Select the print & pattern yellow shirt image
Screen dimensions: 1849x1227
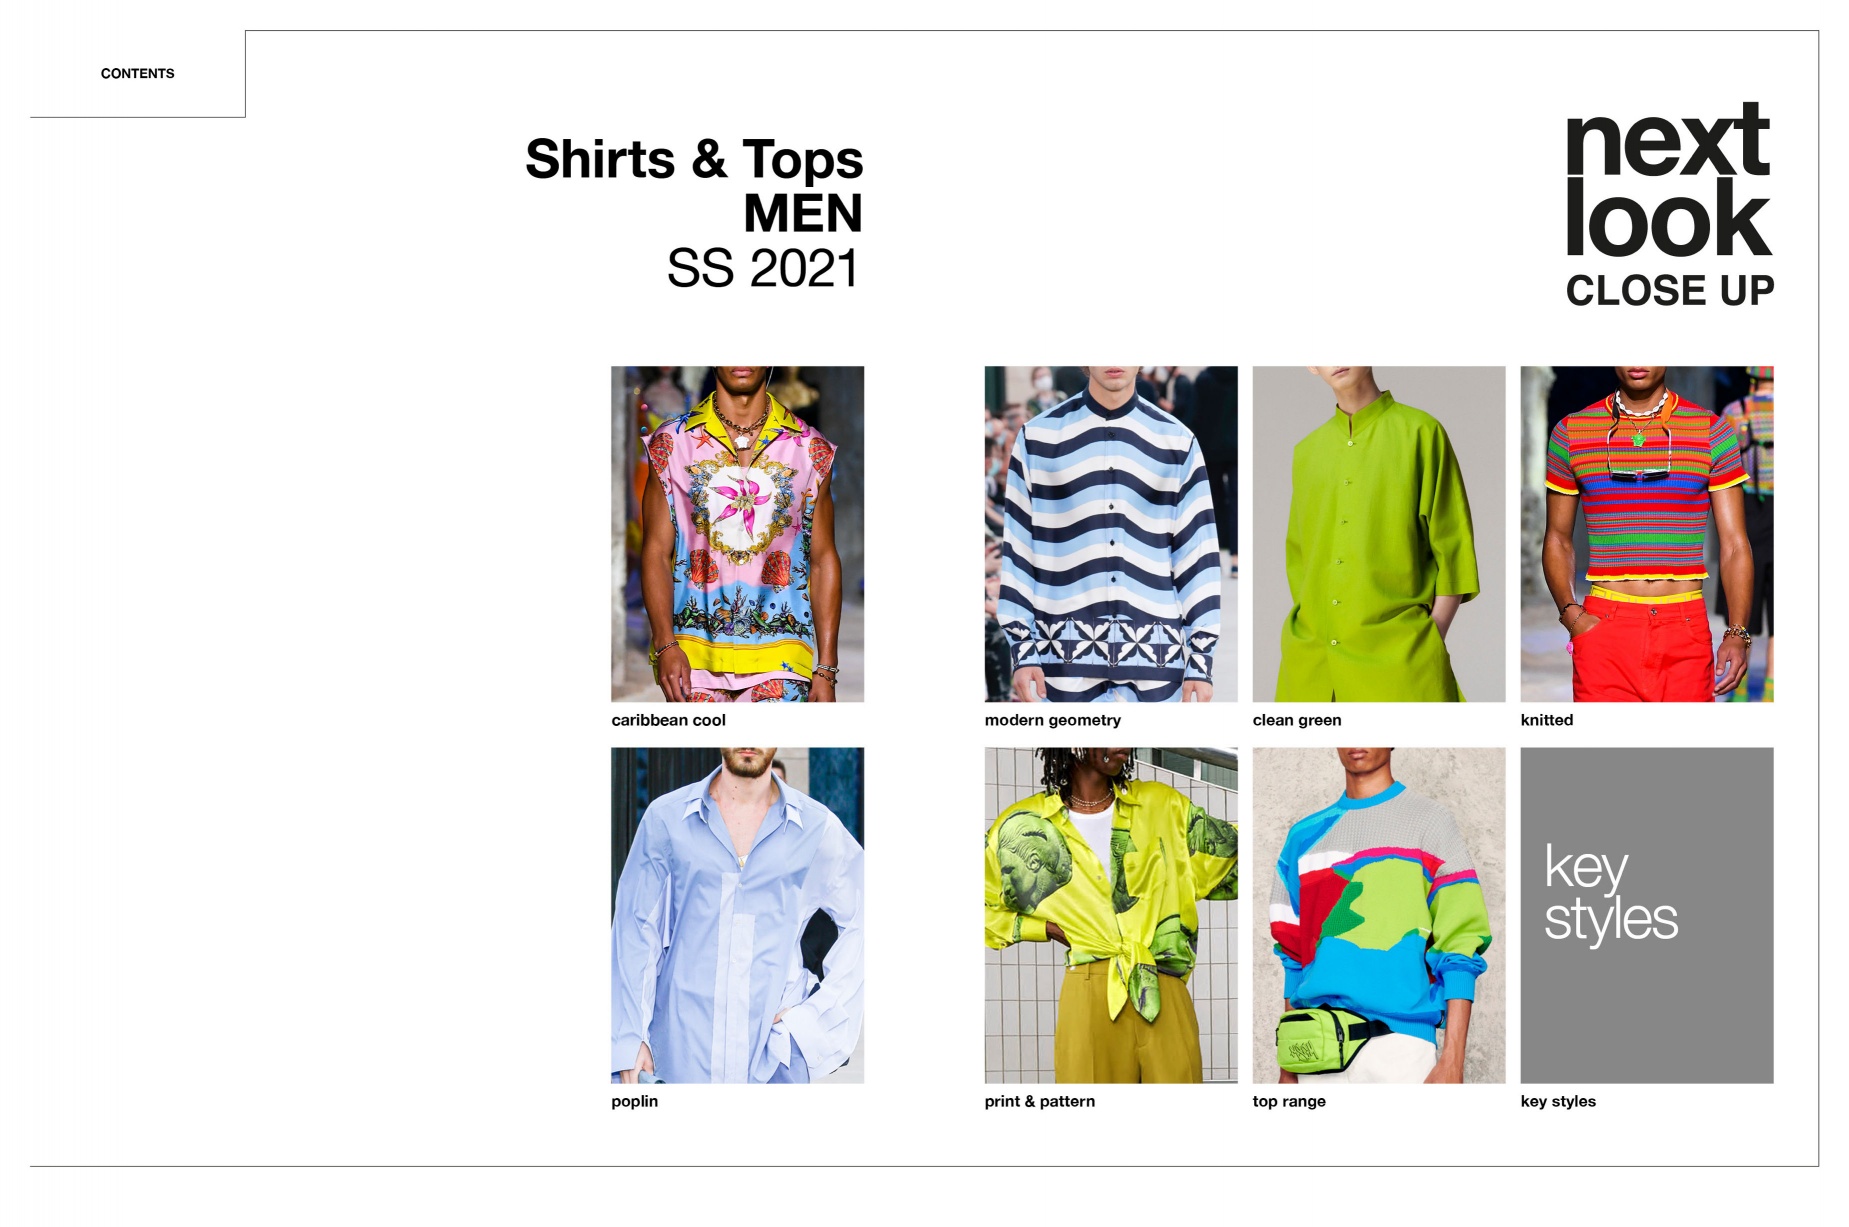pos(1110,915)
